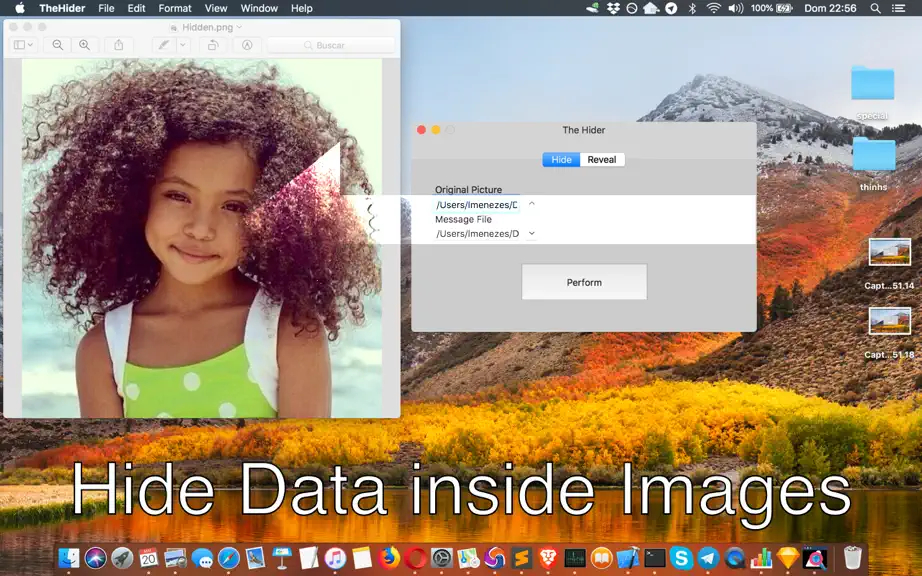Open the Format menu
Screen dimensions: 922x576
click(x=175, y=8)
